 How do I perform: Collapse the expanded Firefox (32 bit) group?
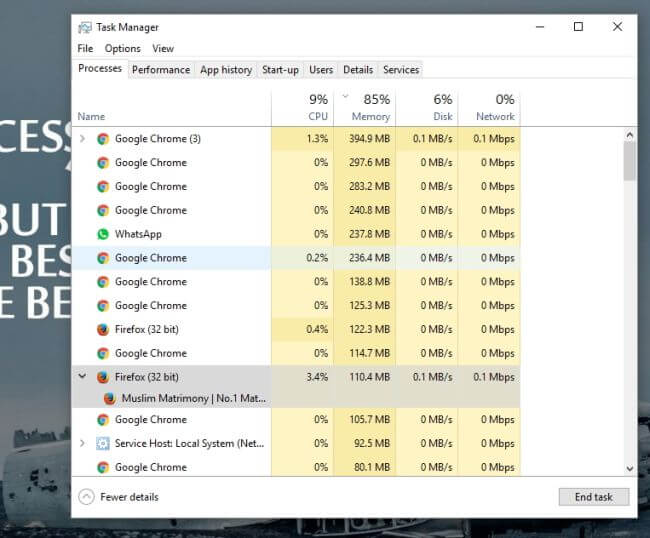[82, 376]
